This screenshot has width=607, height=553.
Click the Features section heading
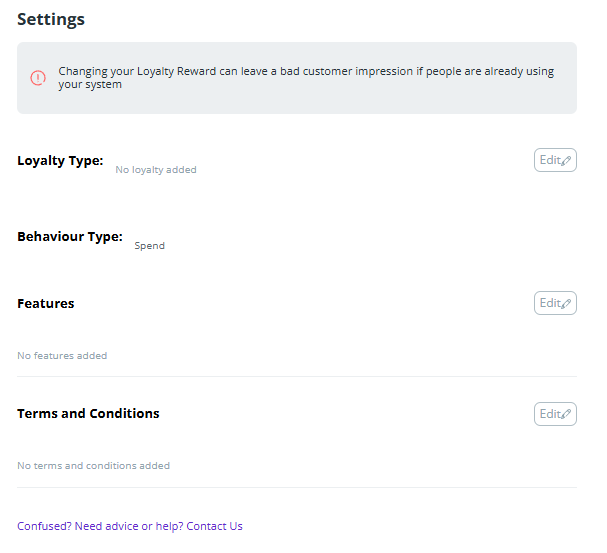point(46,303)
